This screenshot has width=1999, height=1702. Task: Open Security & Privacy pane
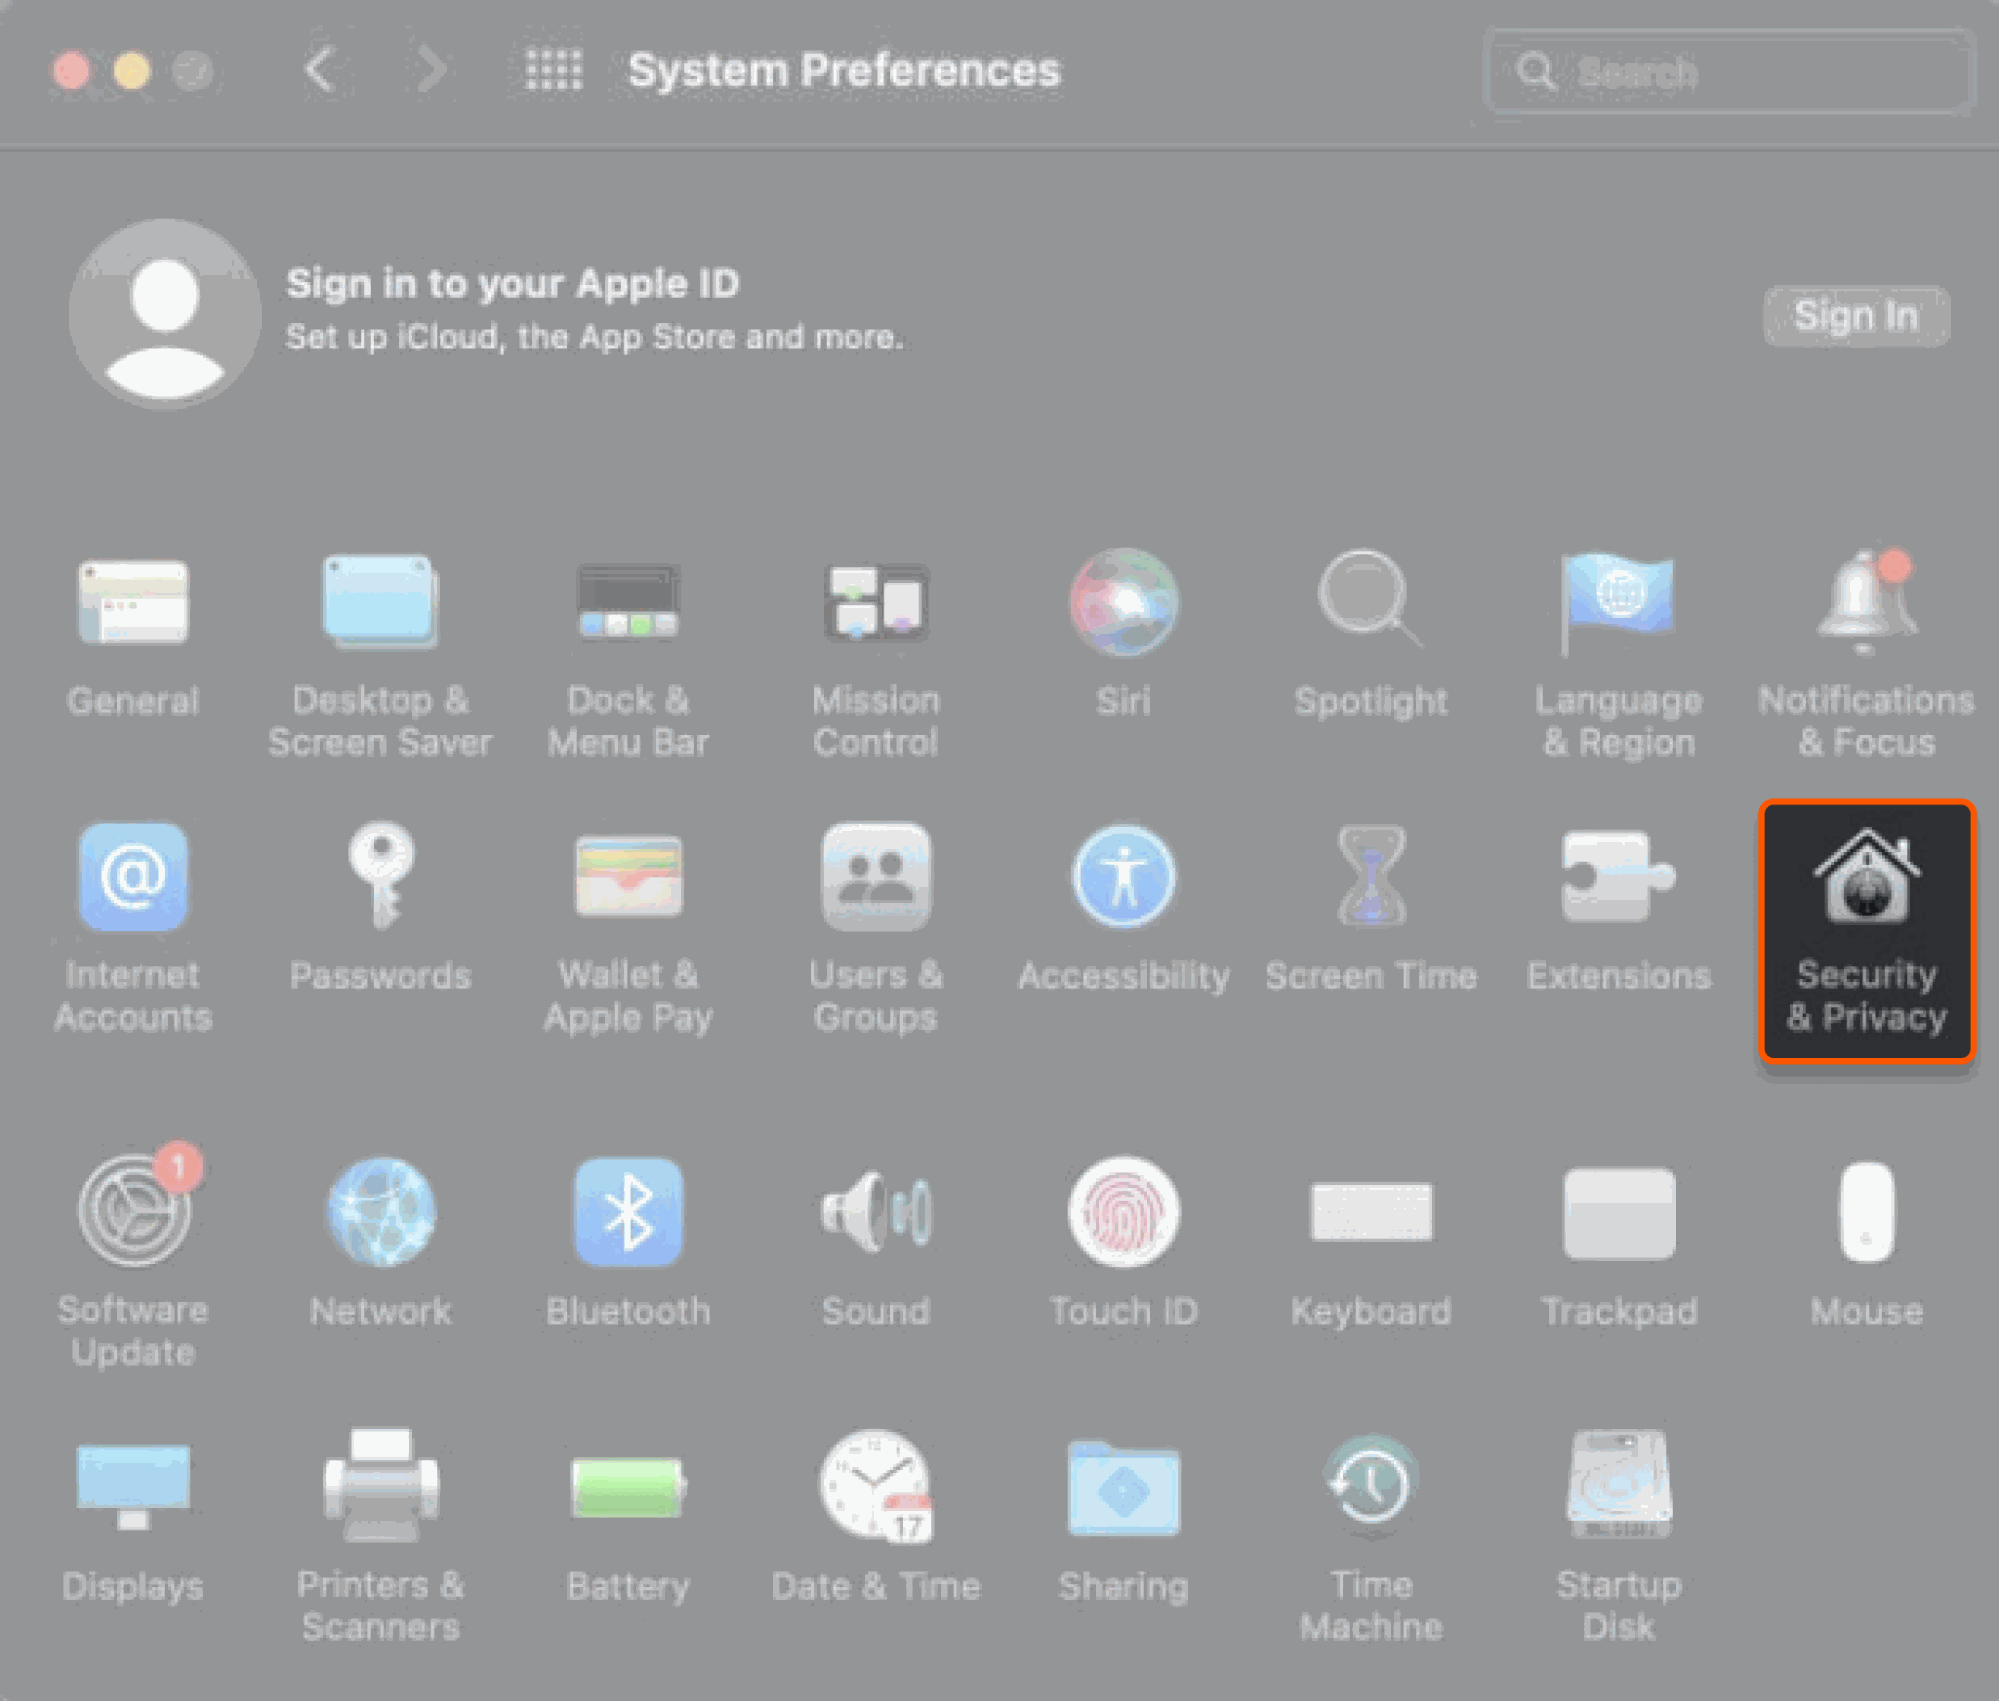[x=1866, y=930]
